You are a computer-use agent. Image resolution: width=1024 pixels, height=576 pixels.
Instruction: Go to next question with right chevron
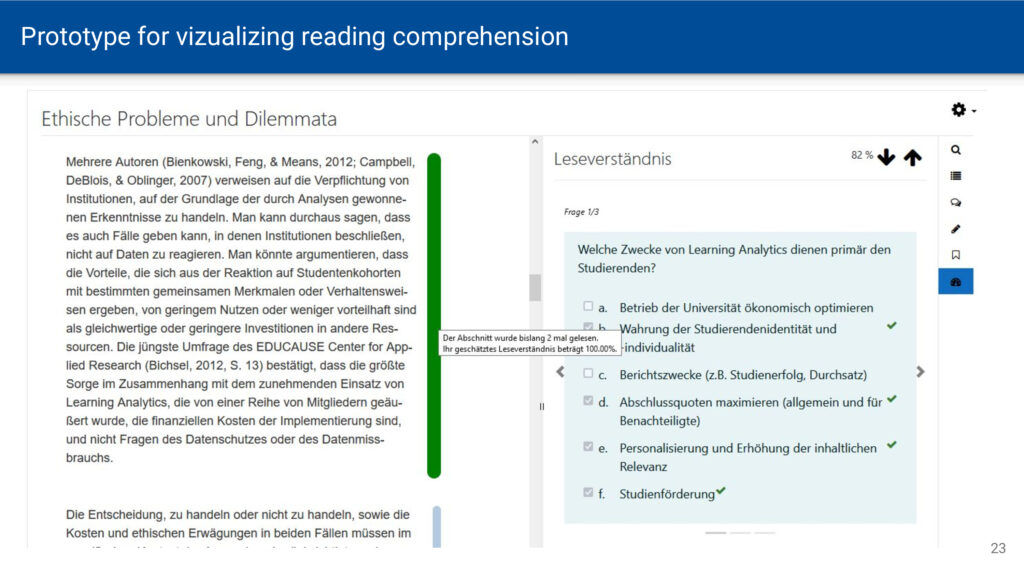click(x=920, y=372)
